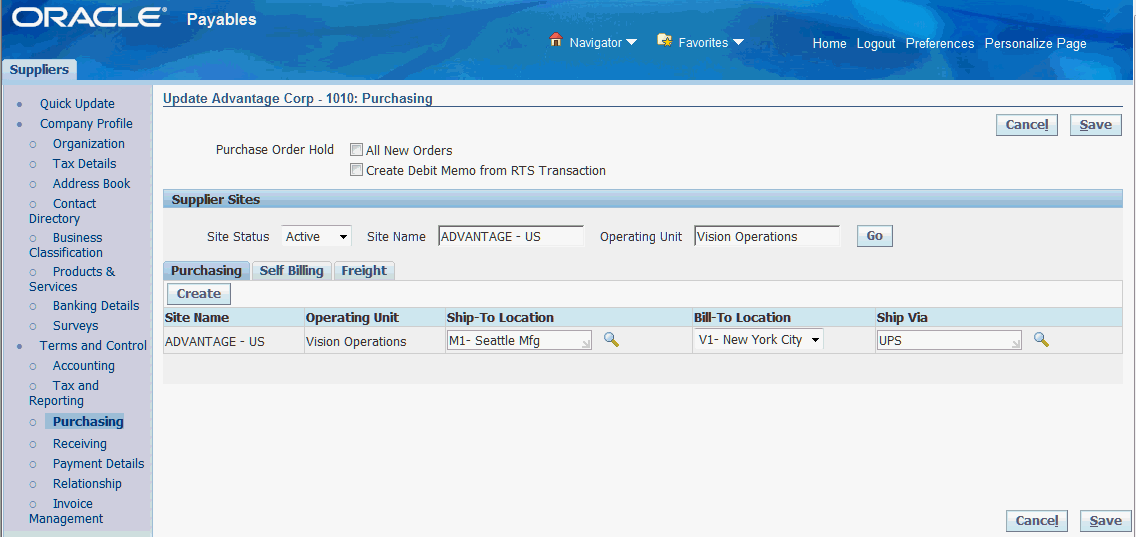
Task: Open the Relationship sidebar link
Action: click(87, 483)
